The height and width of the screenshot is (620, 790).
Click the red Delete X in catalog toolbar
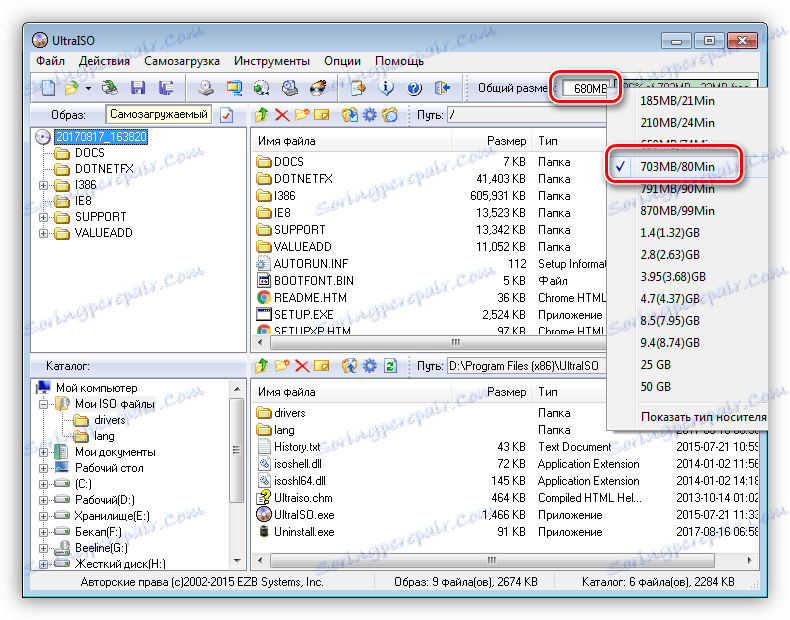click(302, 366)
